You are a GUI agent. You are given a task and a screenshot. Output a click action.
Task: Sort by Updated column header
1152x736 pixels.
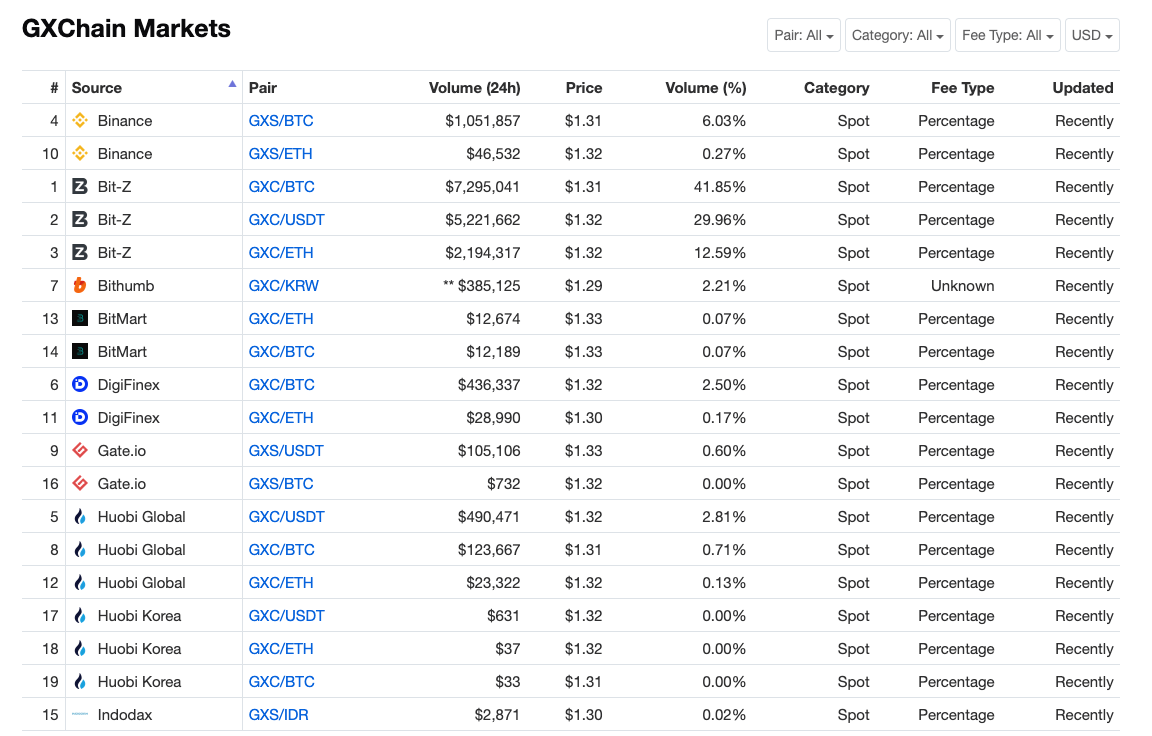click(1083, 88)
